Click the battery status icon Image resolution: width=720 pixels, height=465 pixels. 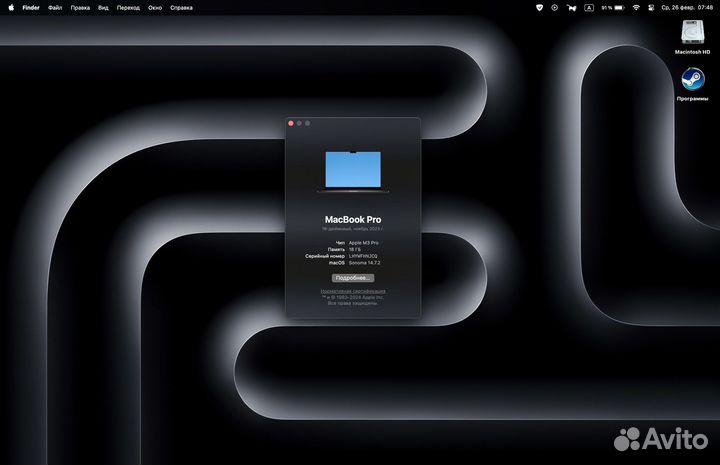click(x=618, y=6)
